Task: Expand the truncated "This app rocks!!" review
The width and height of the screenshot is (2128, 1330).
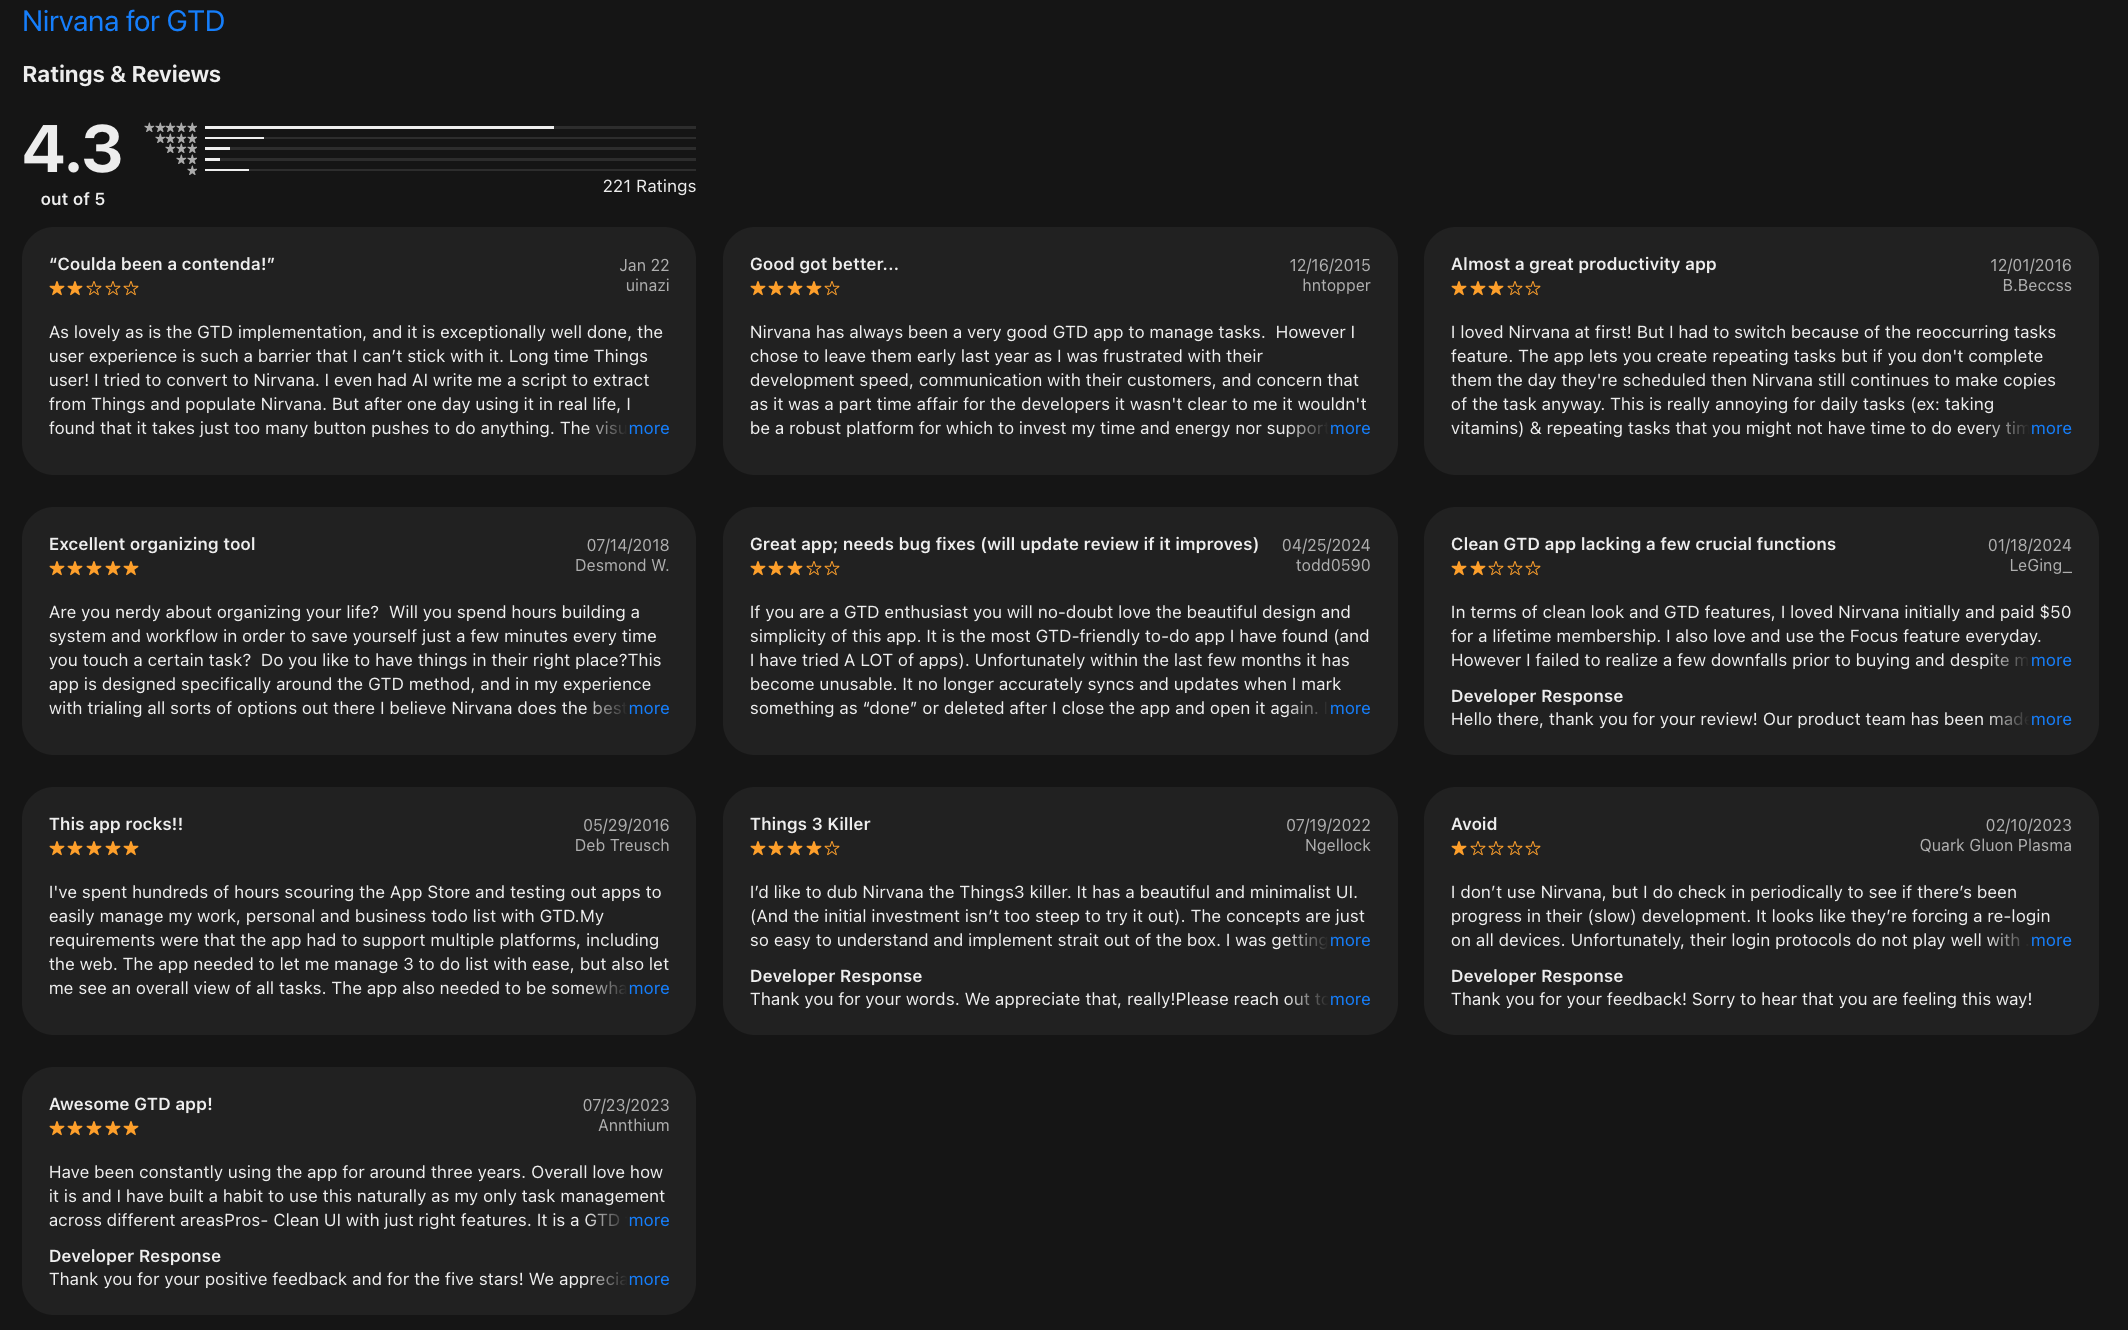Action: pos(648,988)
